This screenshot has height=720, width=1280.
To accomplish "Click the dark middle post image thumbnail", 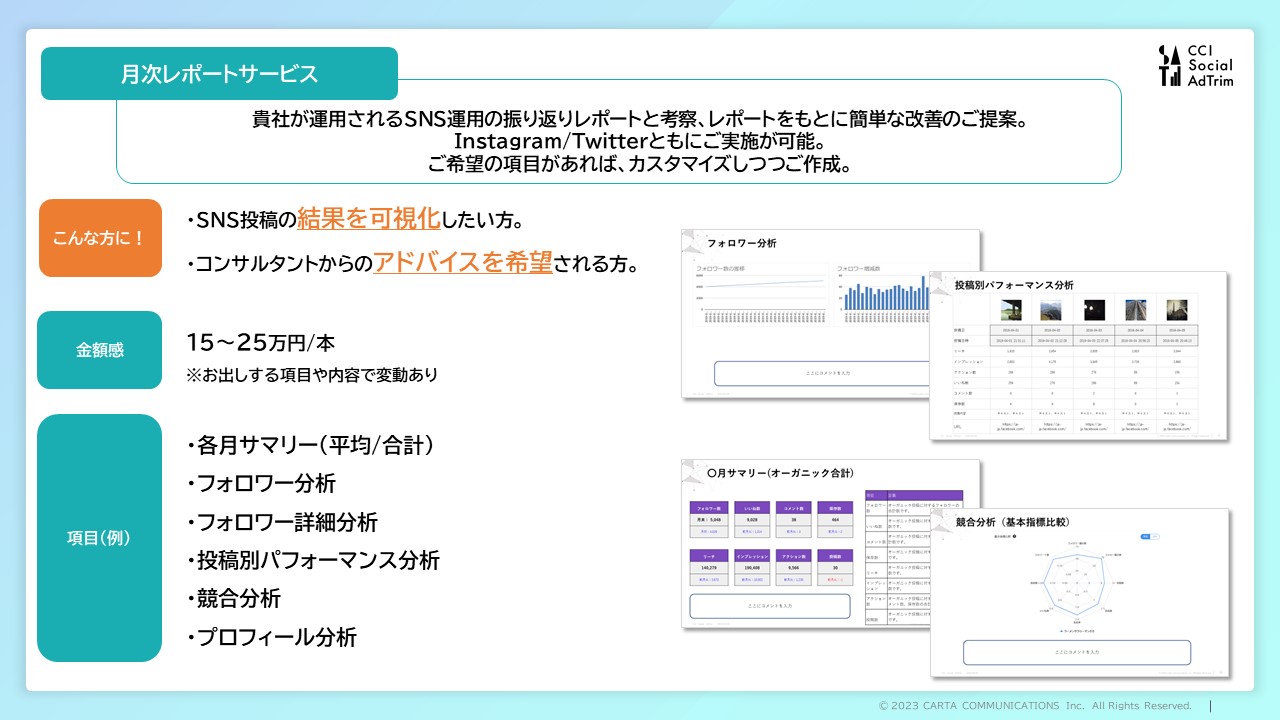I will point(1094,309).
